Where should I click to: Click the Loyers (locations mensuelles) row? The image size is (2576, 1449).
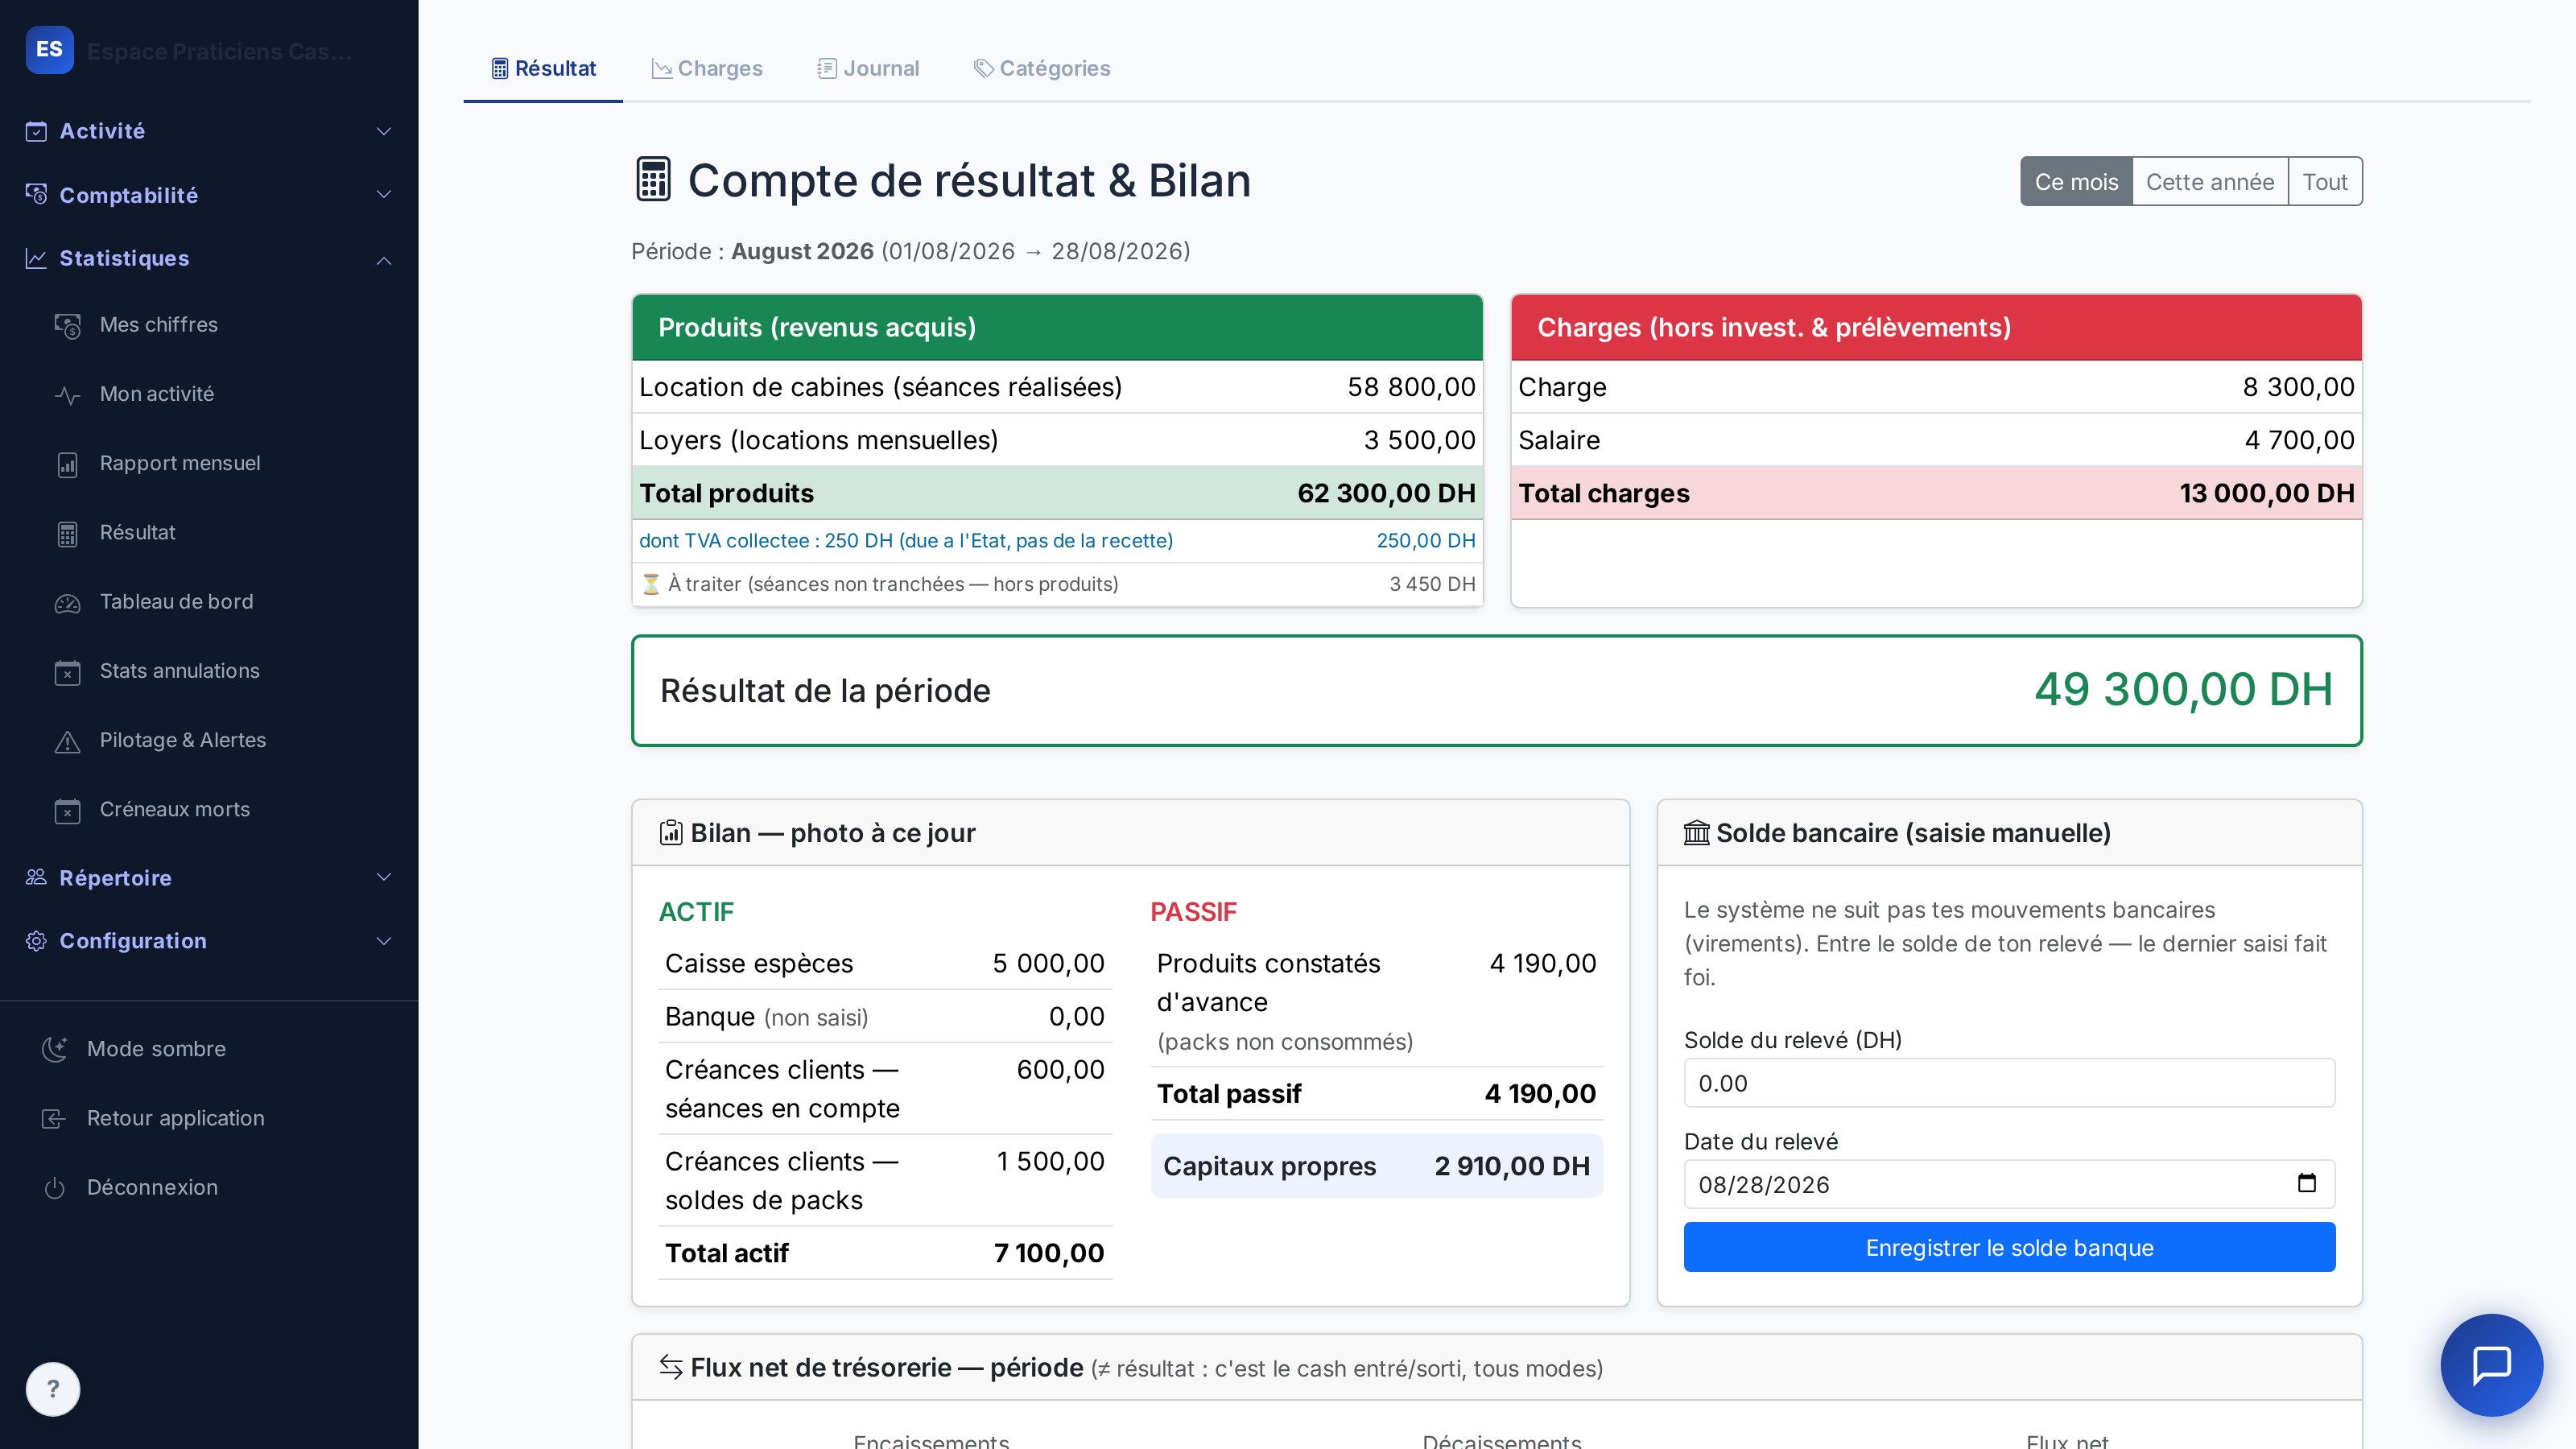coord(1057,440)
